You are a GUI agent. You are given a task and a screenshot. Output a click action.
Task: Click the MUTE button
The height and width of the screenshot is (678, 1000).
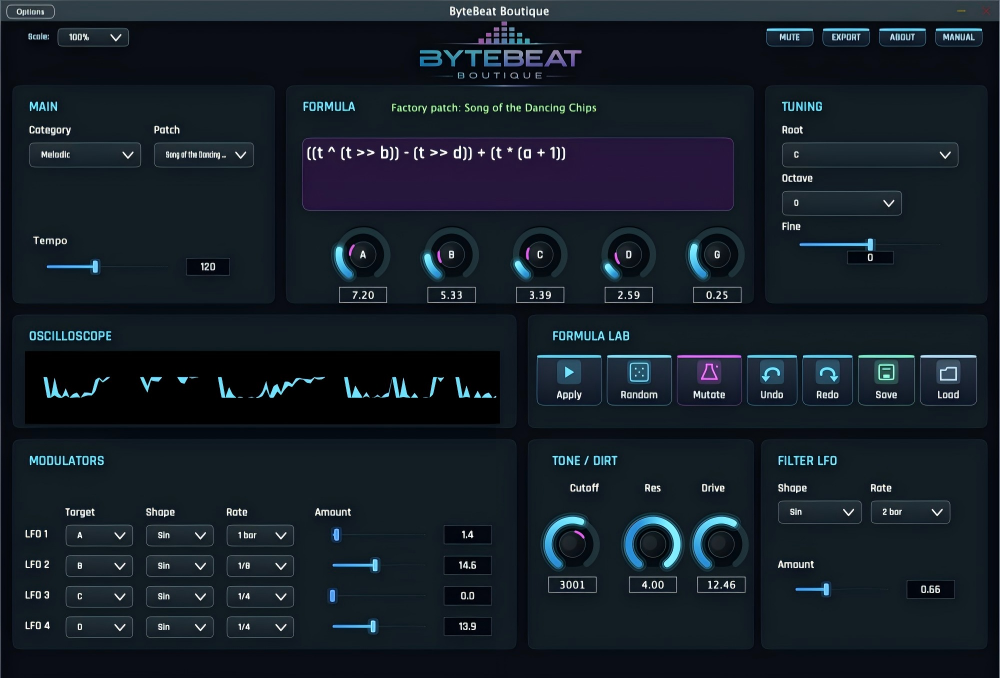[790, 37]
